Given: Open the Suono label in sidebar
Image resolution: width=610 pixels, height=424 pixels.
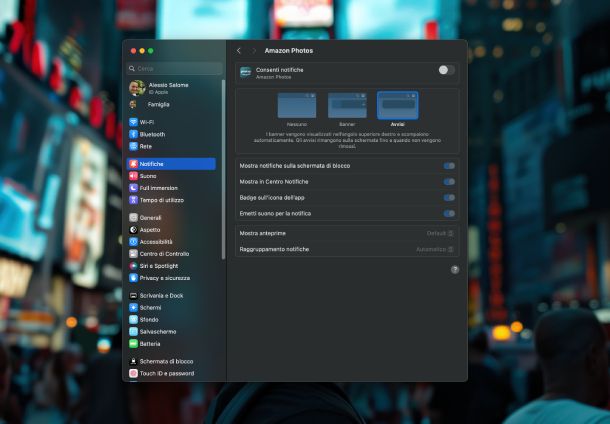Looking at the screenshot, I should (148, 176).
